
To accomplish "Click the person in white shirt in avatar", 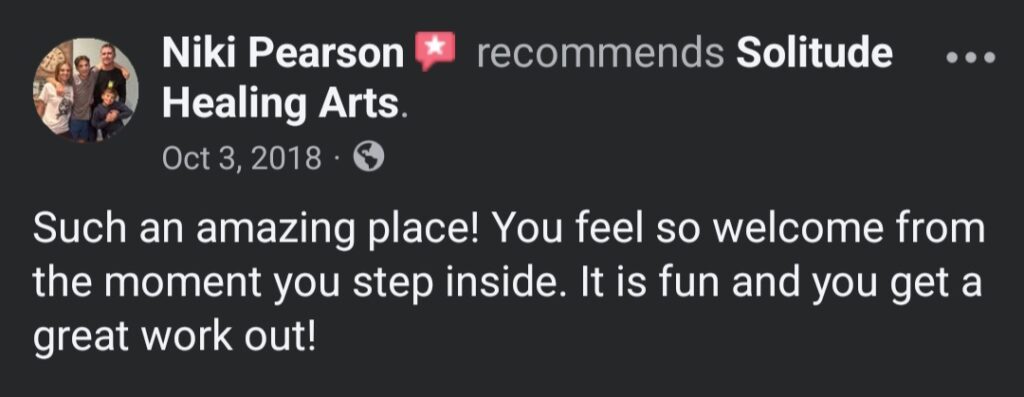I will click(x=56, y=98).
